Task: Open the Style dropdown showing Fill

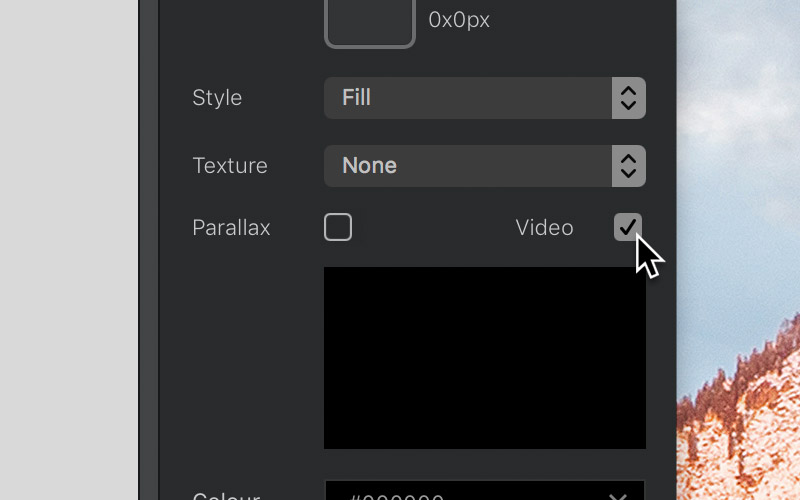Action: 485,98
